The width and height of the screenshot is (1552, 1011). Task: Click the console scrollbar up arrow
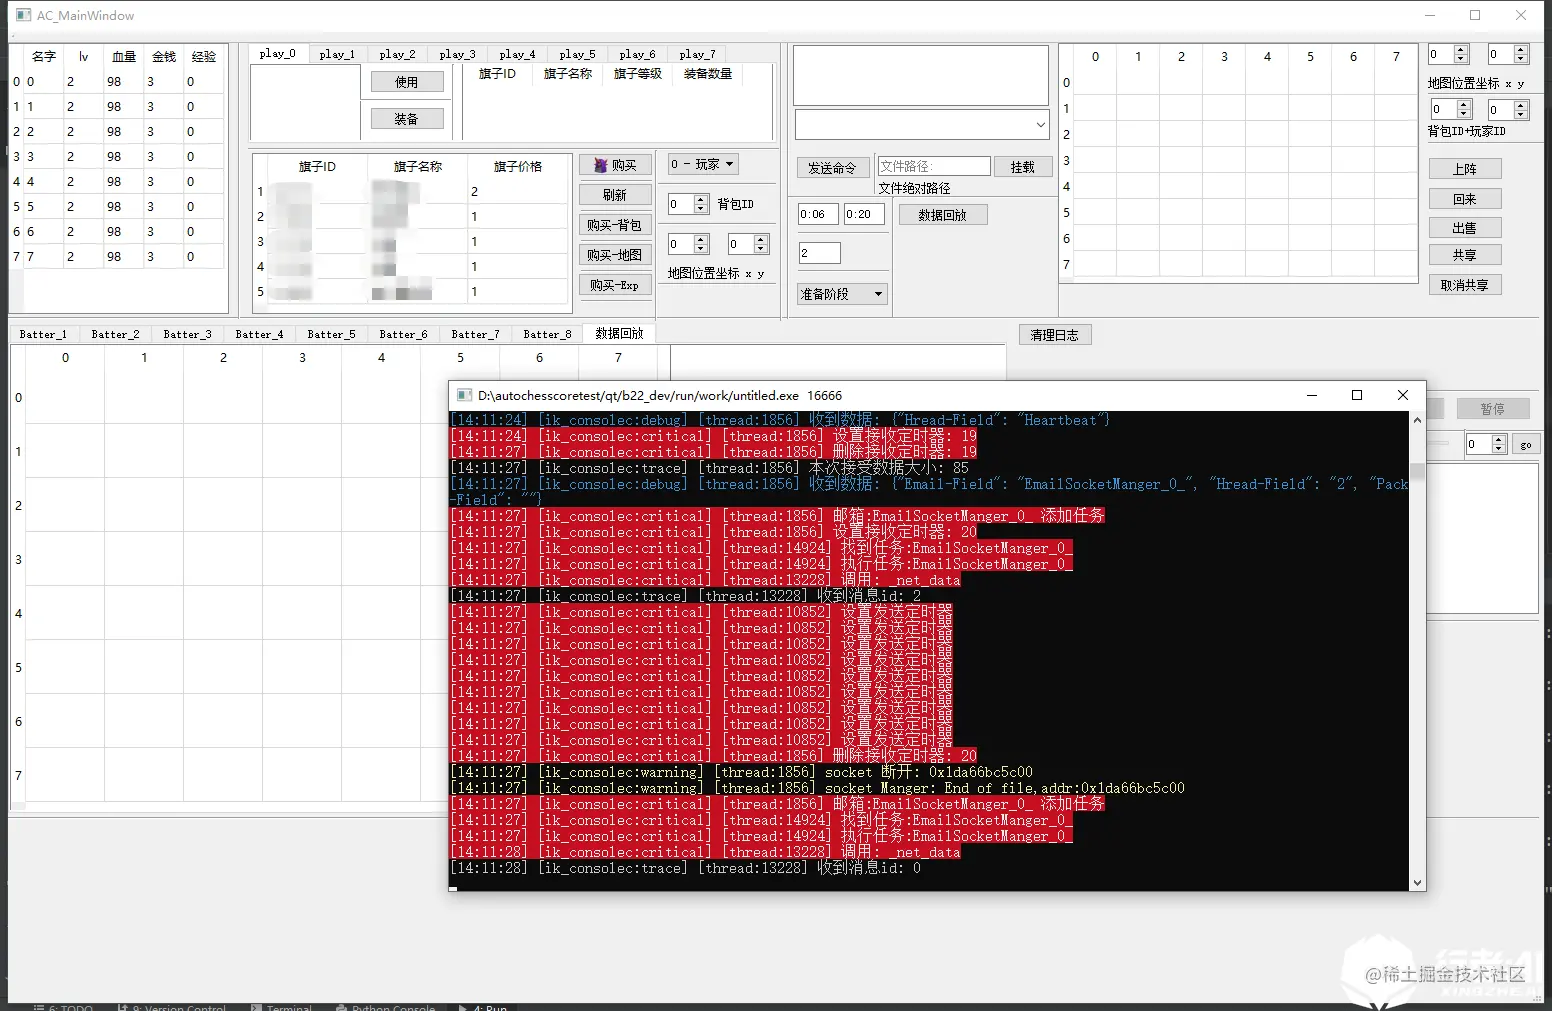pos(1417,420)
